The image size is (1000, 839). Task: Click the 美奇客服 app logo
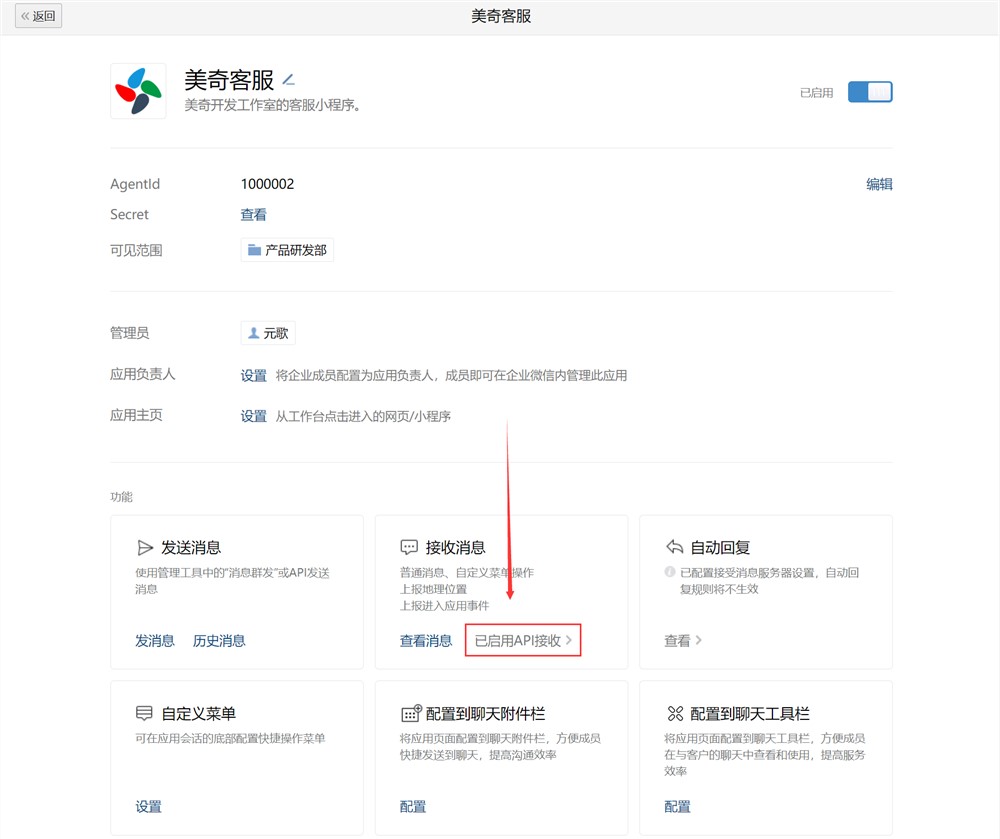point(138,91)
